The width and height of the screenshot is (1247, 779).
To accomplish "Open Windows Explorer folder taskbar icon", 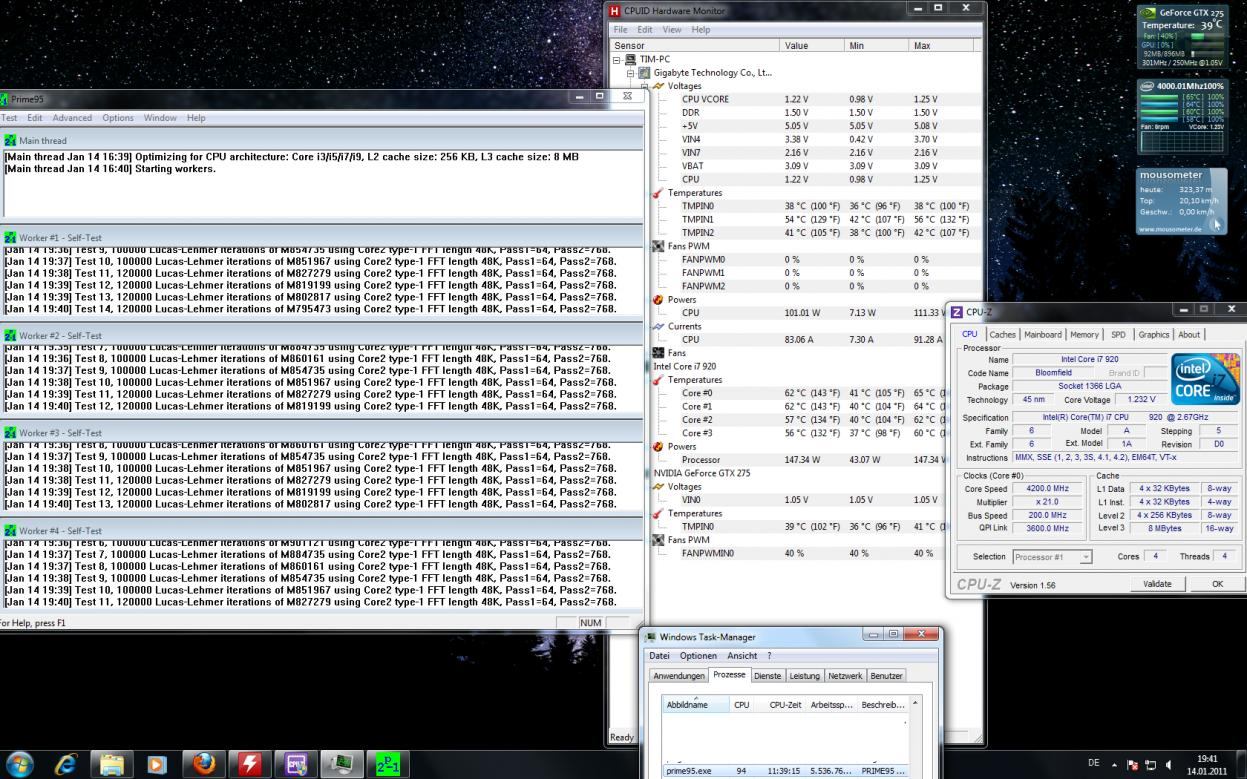I will (x=113, y=763).
